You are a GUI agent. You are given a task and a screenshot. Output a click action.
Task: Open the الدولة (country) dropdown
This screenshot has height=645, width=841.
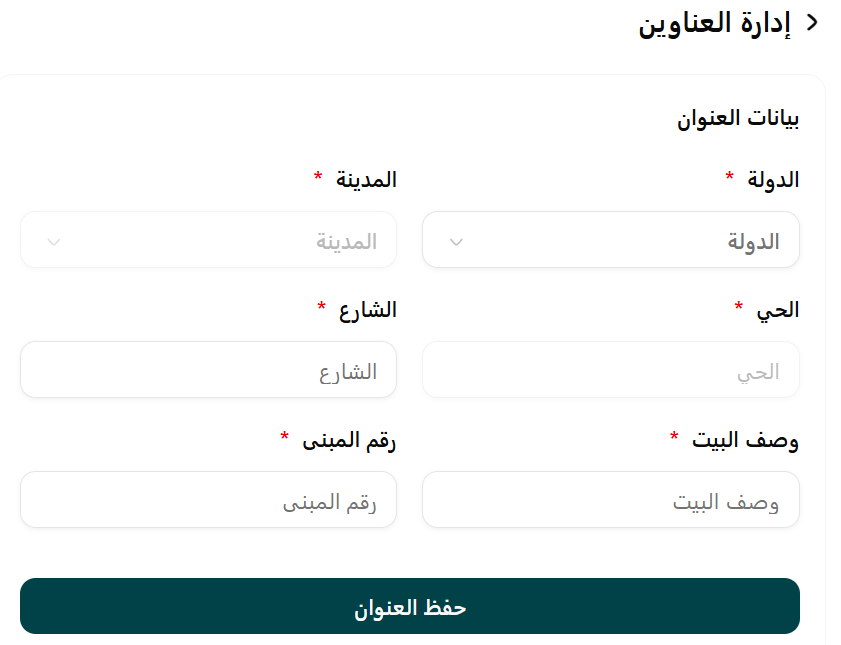pyautogui.click(x=610, y=239)
